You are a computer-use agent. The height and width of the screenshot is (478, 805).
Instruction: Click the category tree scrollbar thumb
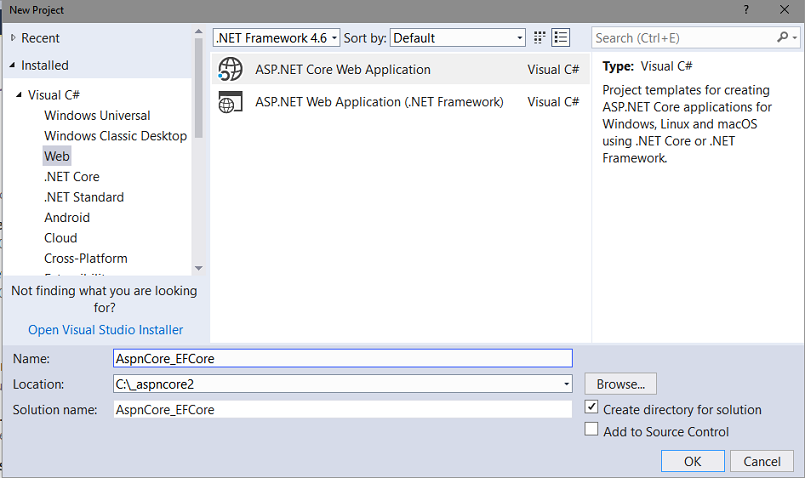point(199,88)
